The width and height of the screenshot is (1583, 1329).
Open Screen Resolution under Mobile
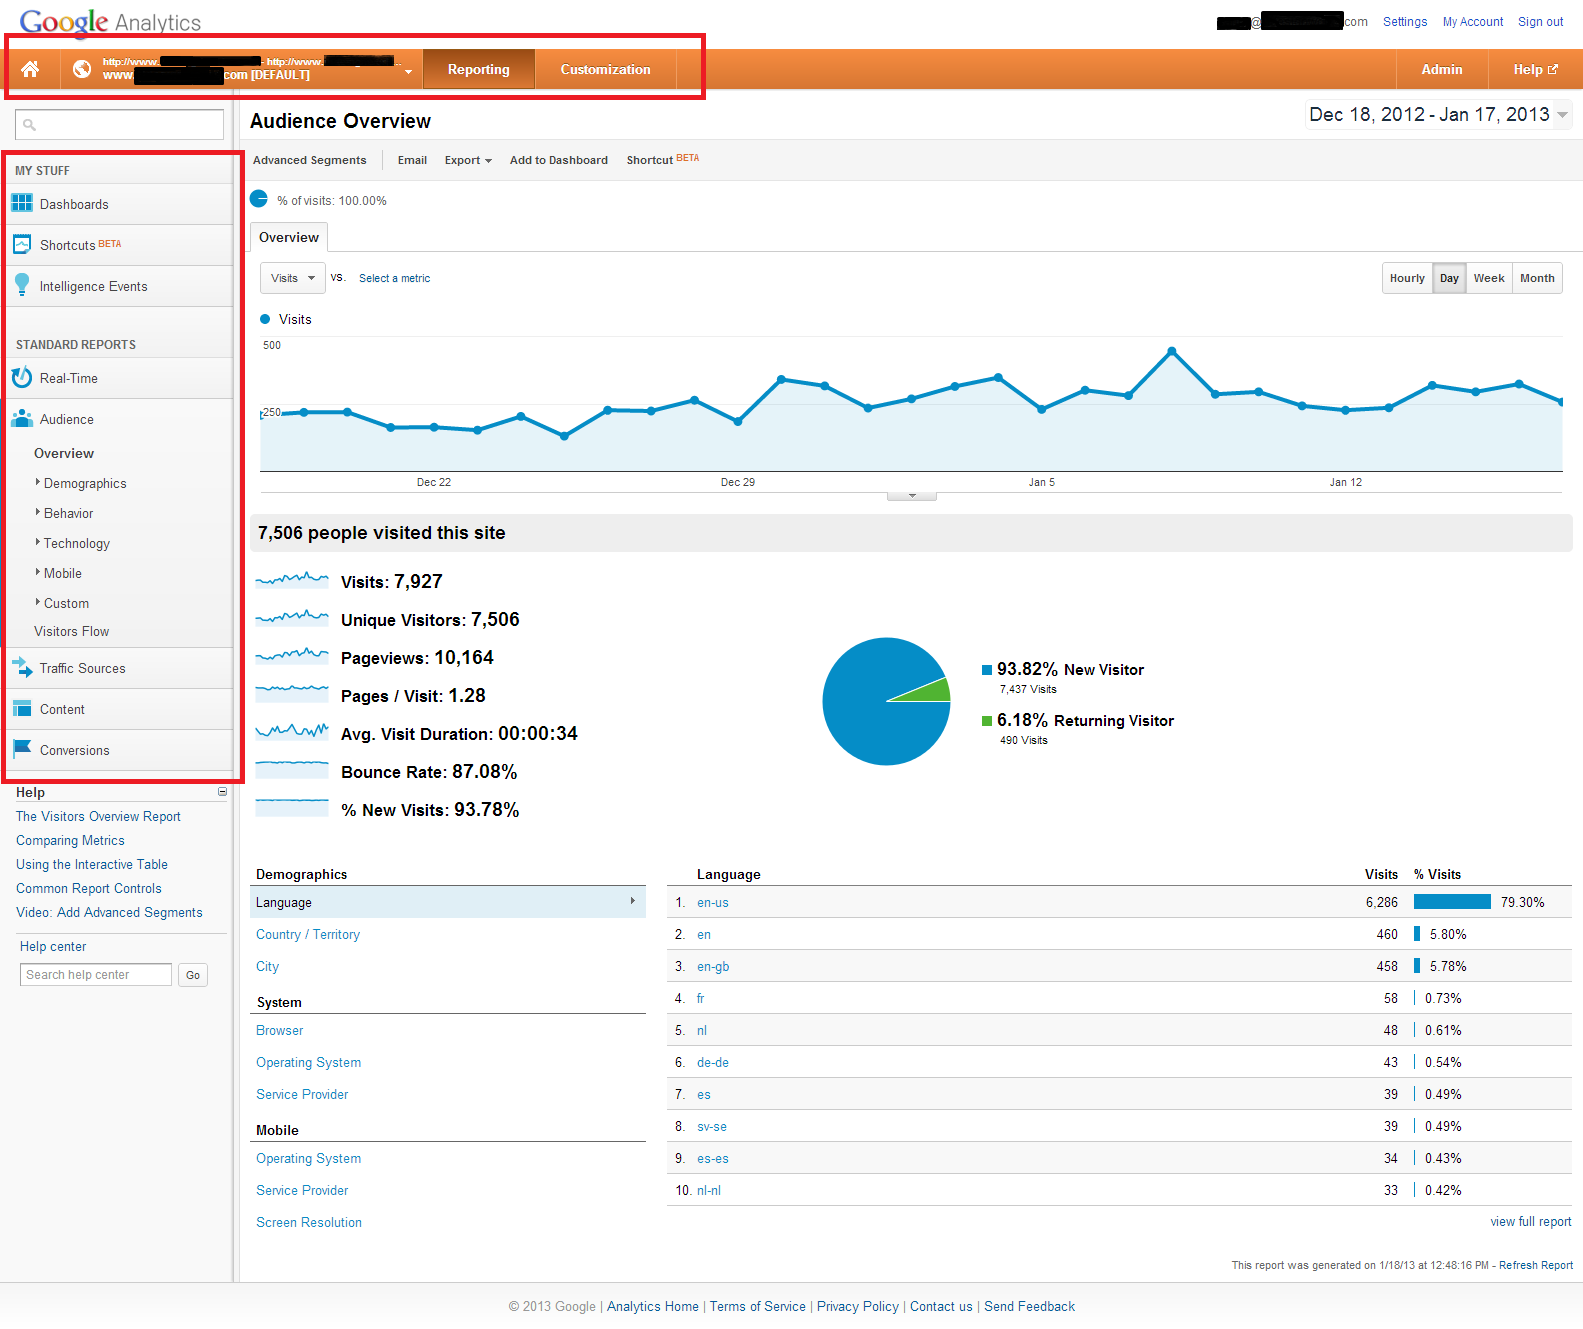point(309,1222)
